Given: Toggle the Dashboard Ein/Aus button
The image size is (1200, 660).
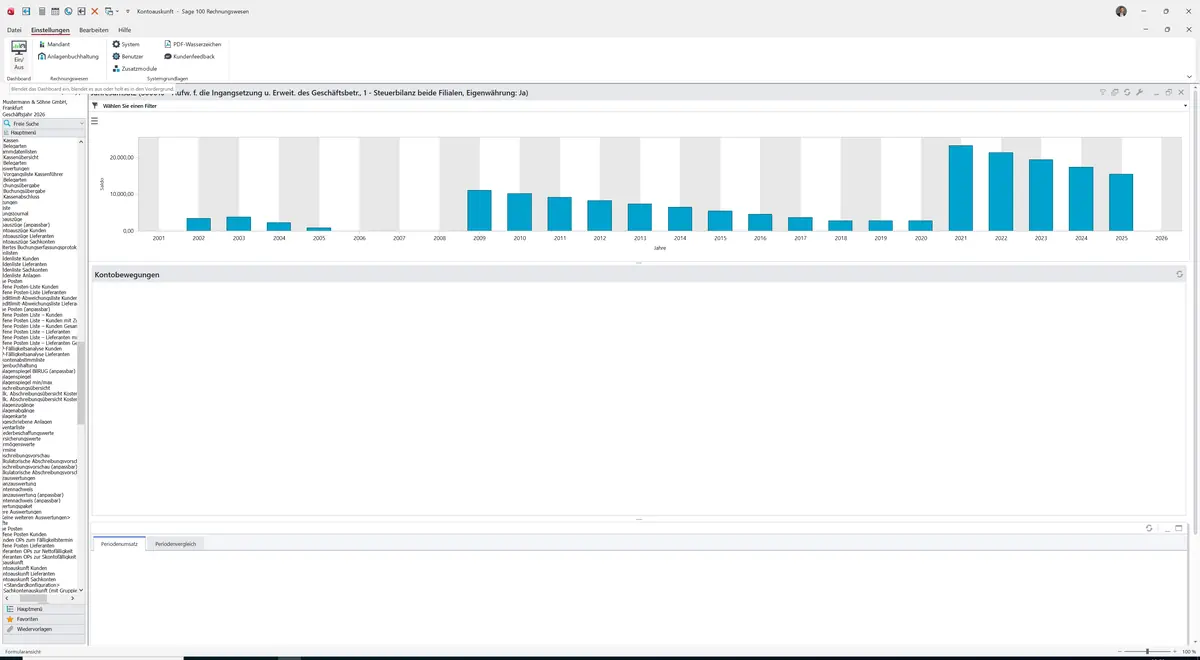Looking at the screenshot, I should coord(19,55).
